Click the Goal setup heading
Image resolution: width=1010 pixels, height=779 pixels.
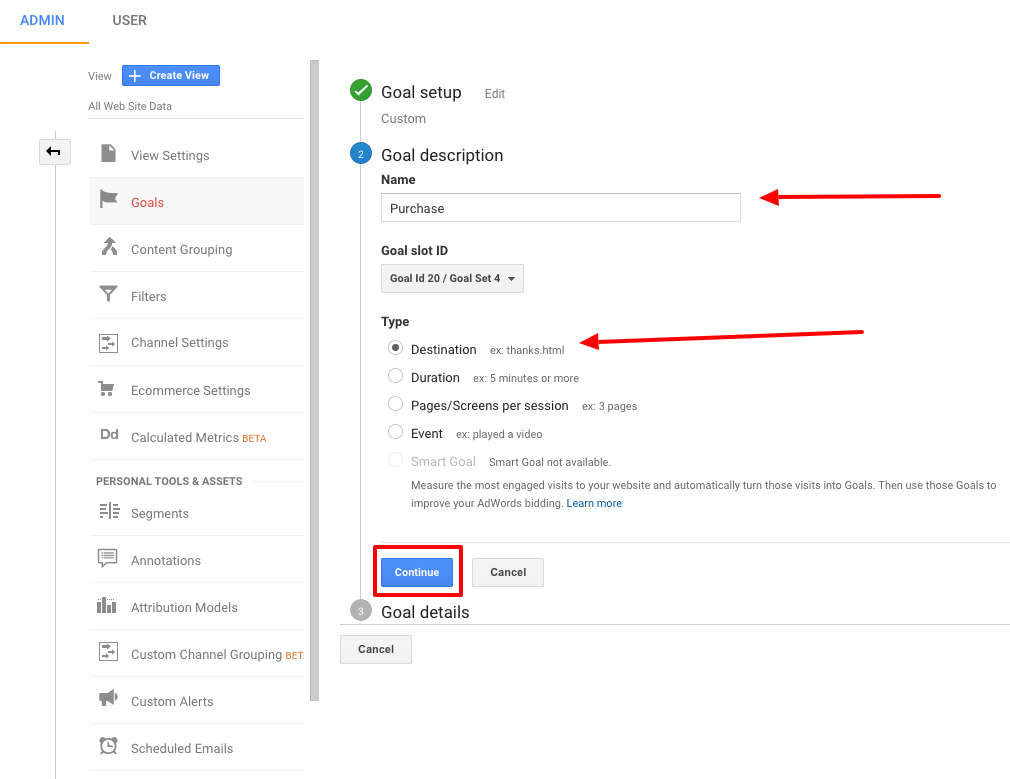click(x=421, y=92)
